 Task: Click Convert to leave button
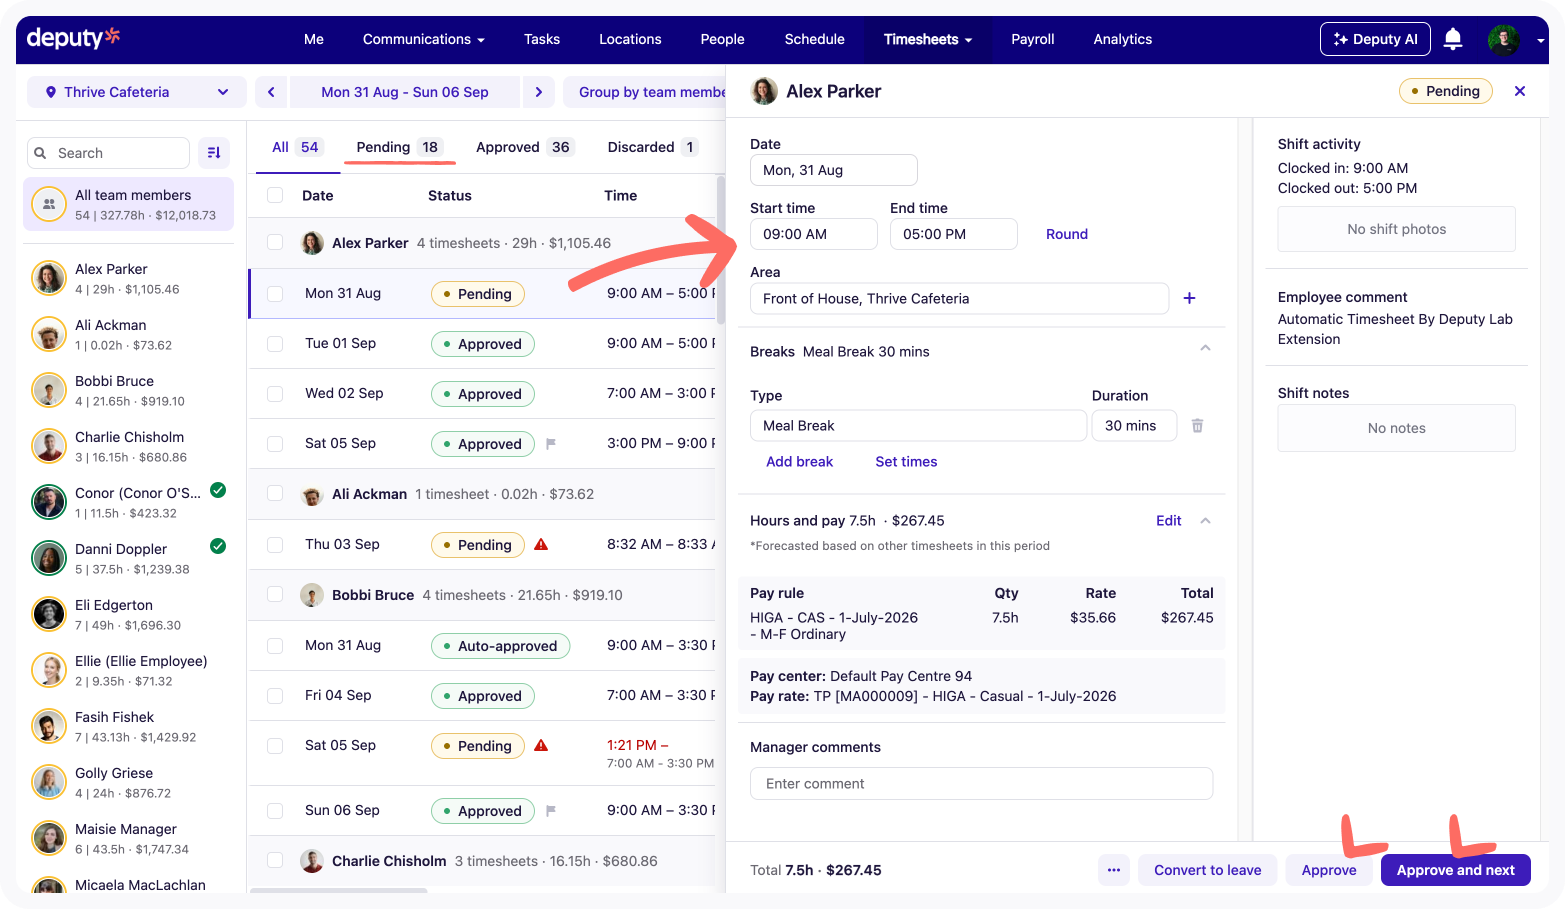click(x=1207, y=870)
